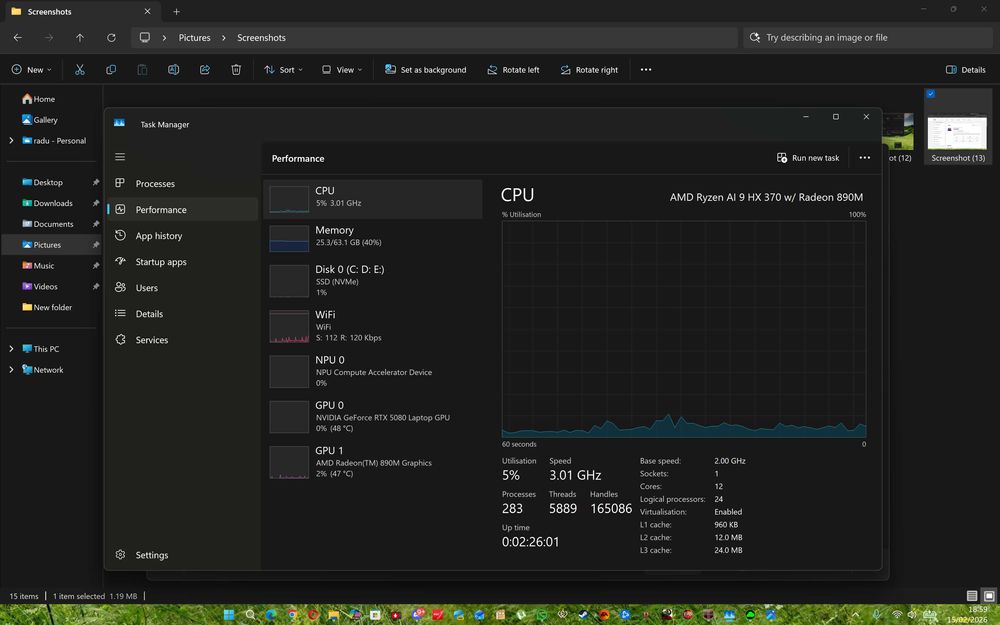Expand the Network tree node
The image size is (1000, 625).
[11, 370]
